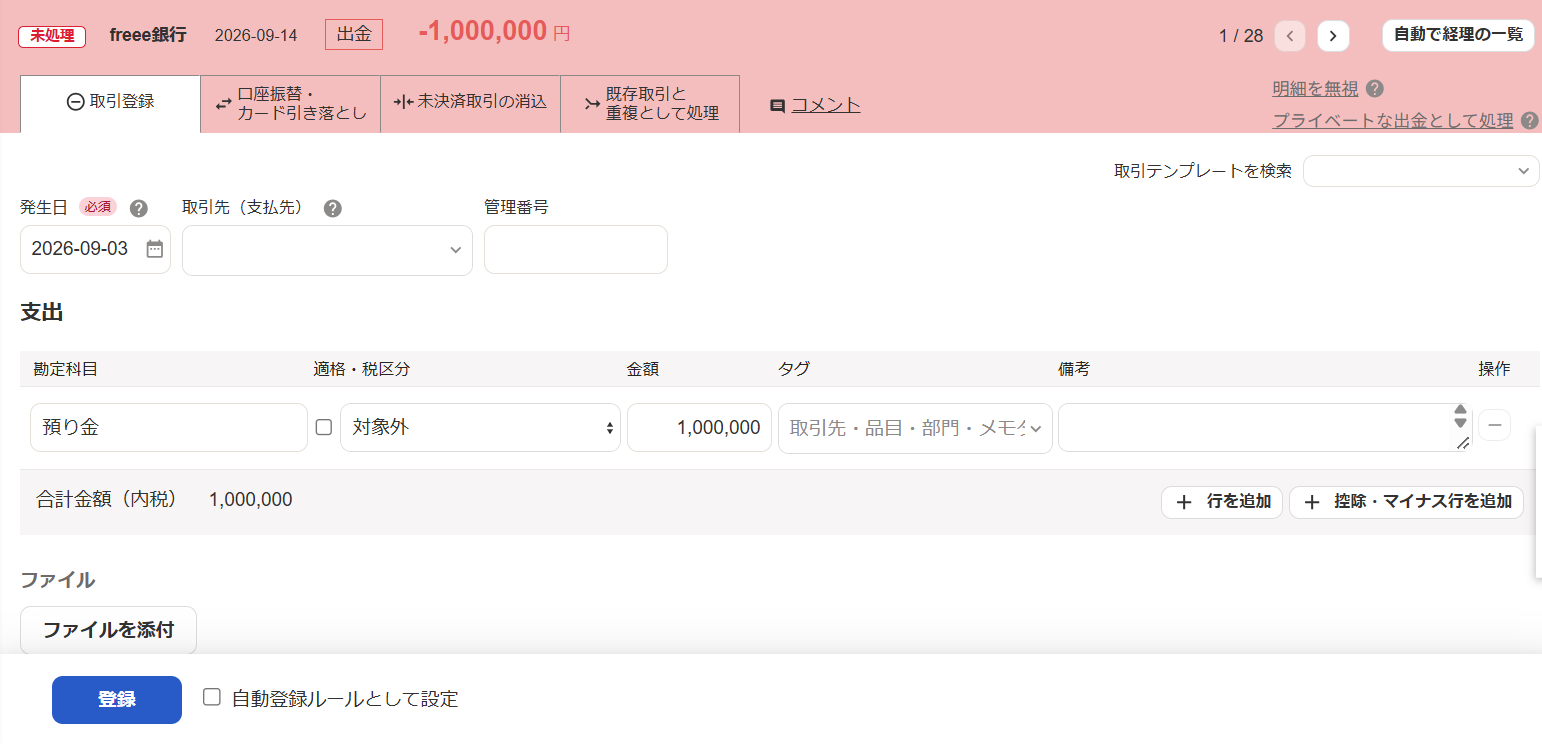1542x744 pixels.
Task: Click 行を追加 button
Action: pos(1222,502)
